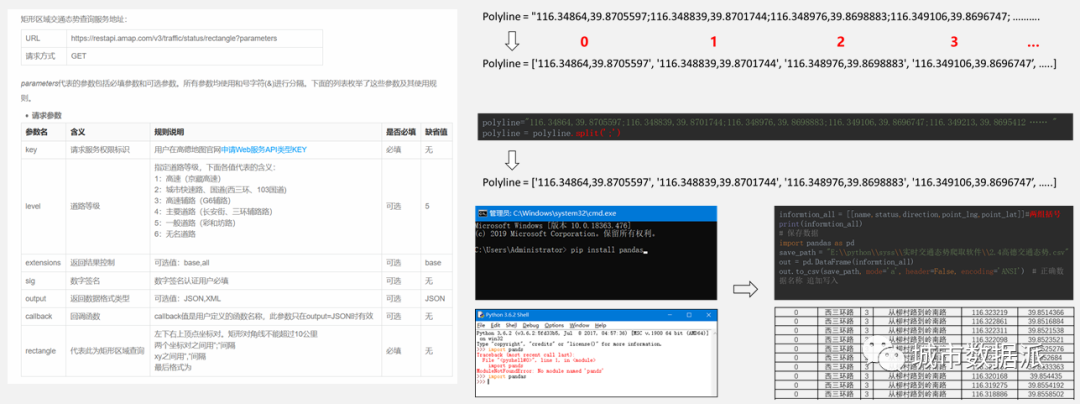Open the Options menu in Python Shell

pyautogui.click(x=554, y=325)
